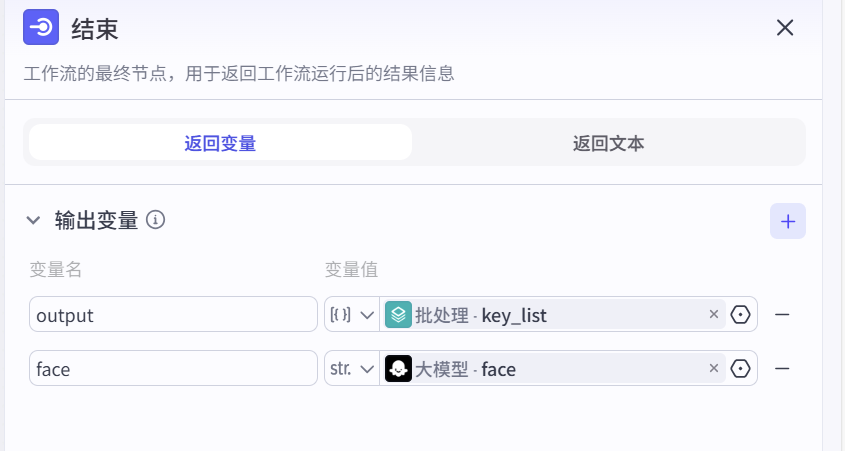
Task: Open type dropdown for output variable
Action: [x=351, y=315]
